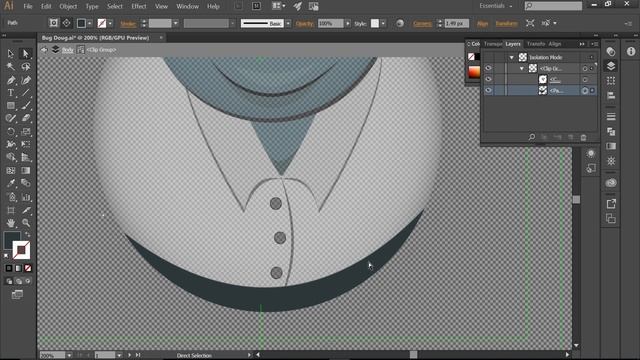Click the exit isolation mode back arrow
The image size is (640, 360).
click(44, 50)
